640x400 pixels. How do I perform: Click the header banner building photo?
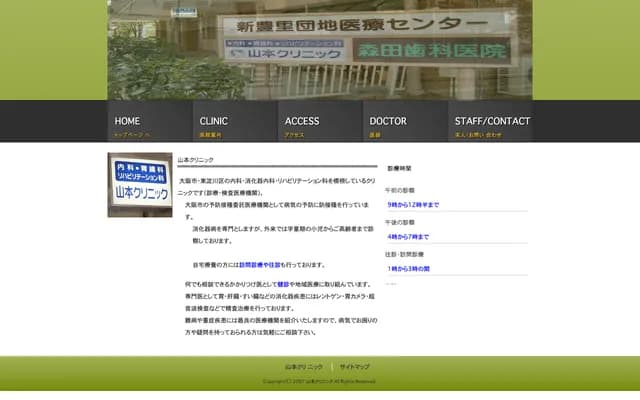pyautogui.click(x=320, y=50)
